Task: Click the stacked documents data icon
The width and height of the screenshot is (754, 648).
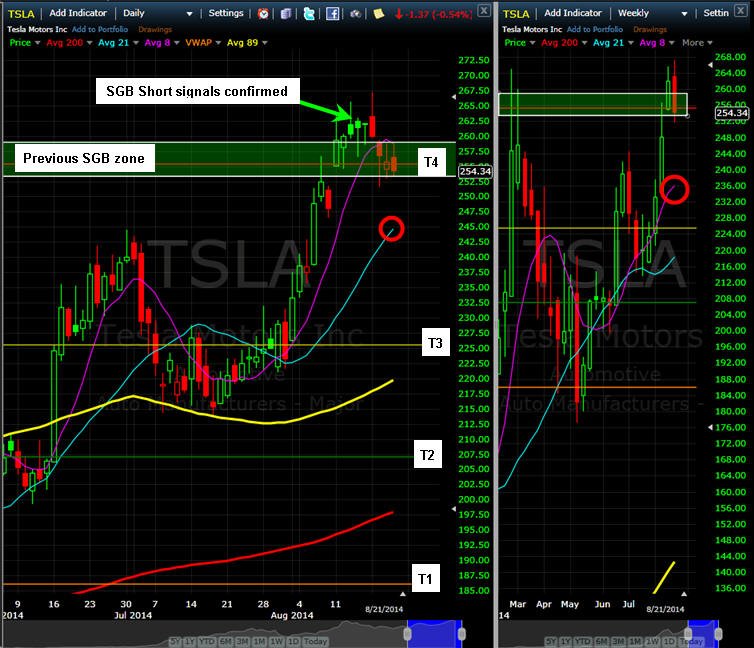Action: [286, 13]
